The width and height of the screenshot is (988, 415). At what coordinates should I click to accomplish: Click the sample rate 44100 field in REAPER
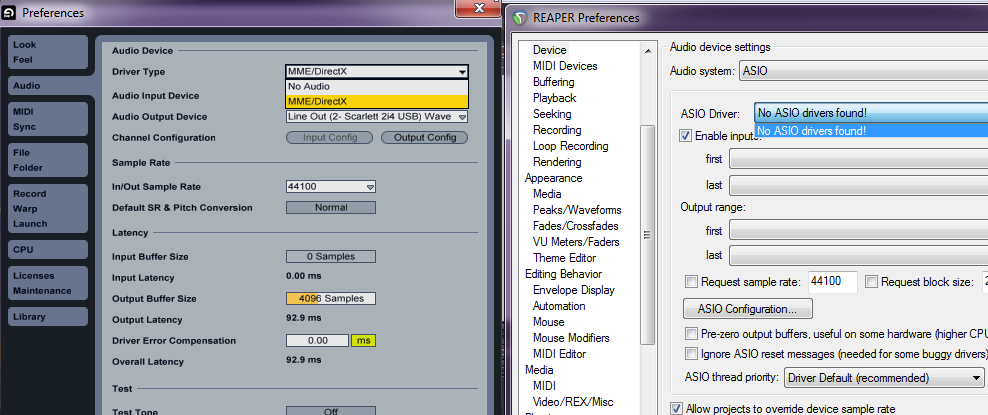[832, 282]
